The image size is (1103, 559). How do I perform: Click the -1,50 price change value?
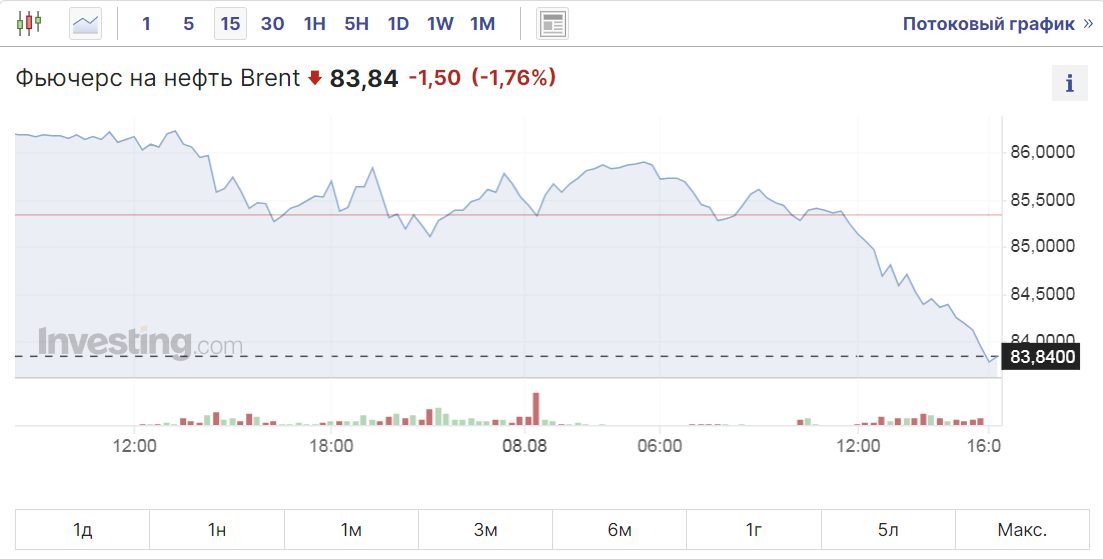435,77
